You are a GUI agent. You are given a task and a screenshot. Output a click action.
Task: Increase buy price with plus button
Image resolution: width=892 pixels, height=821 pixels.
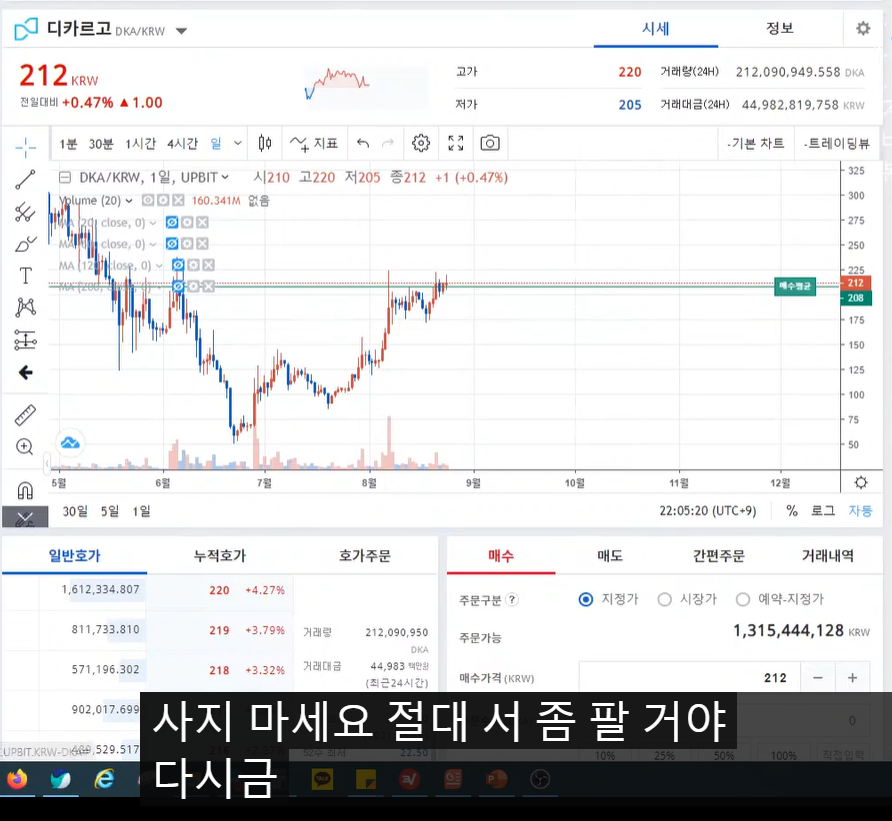coord(852,678)
